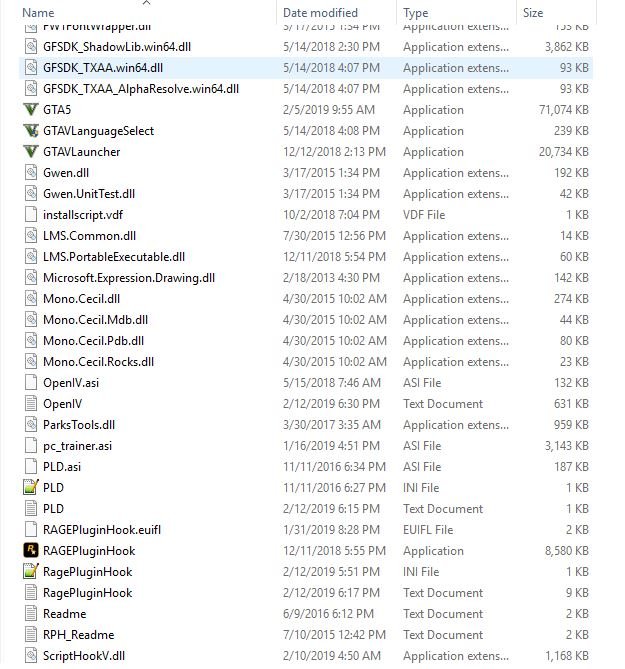Image resolution: width=625 pixels, height=669 pixels.
Task: Click the pc_trainer.asi file icon
Action: pyautogui.click(x=31, y=445)
